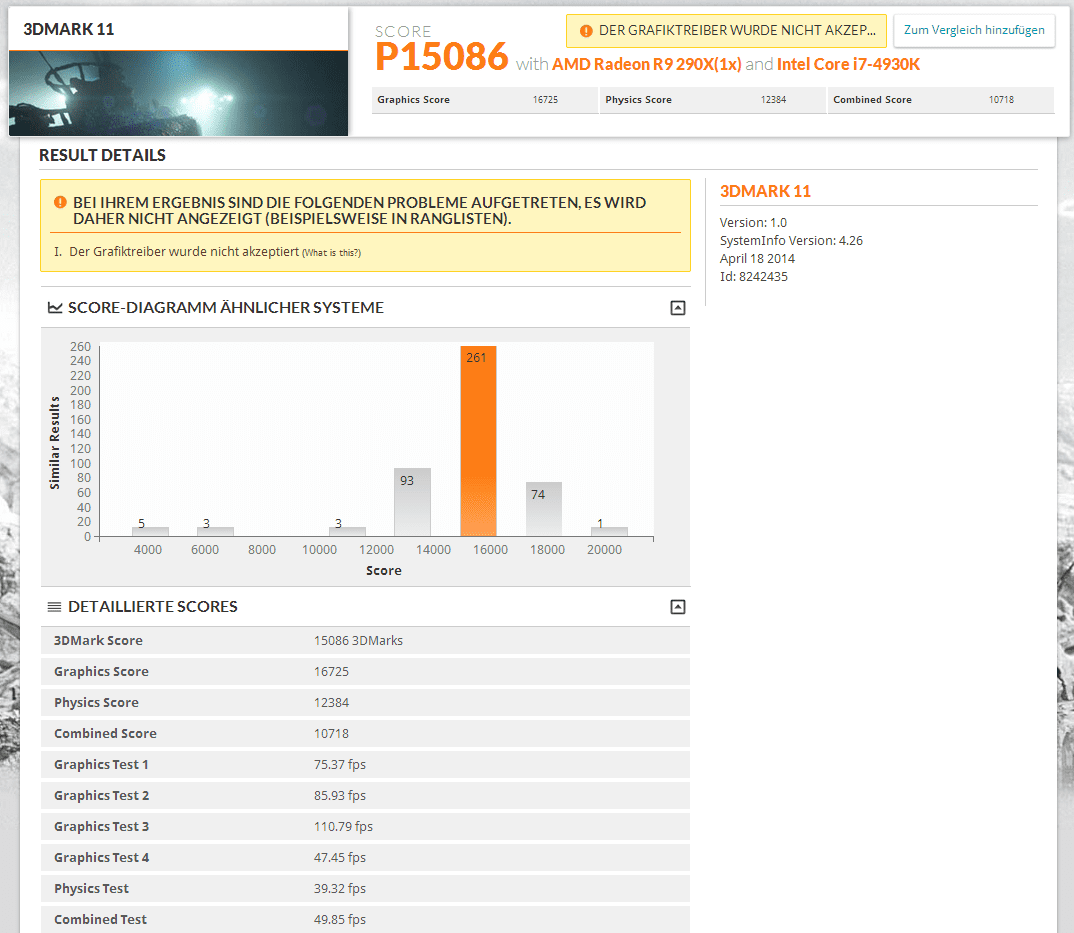This screenshot has width=1074, height=933.
Task: Click the '110.79 fps' value
Action: [343, 826]
